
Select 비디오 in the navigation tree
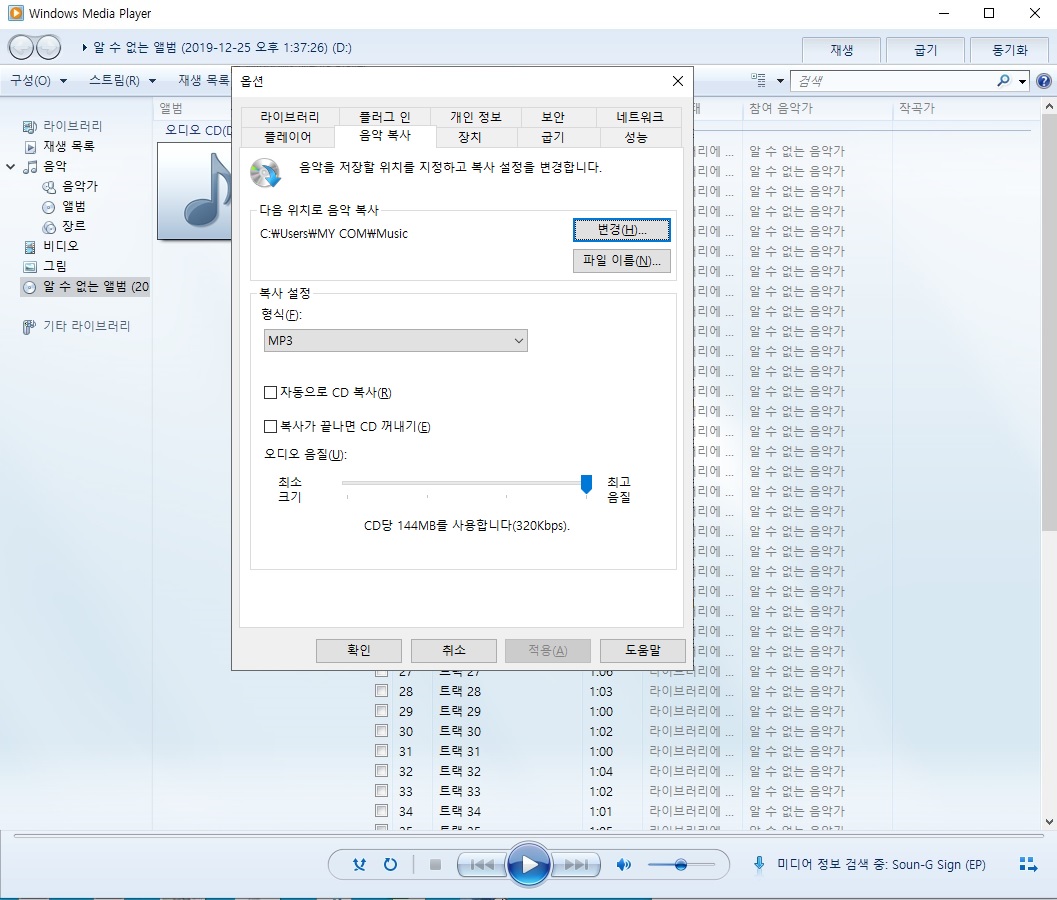pos(51,246)
